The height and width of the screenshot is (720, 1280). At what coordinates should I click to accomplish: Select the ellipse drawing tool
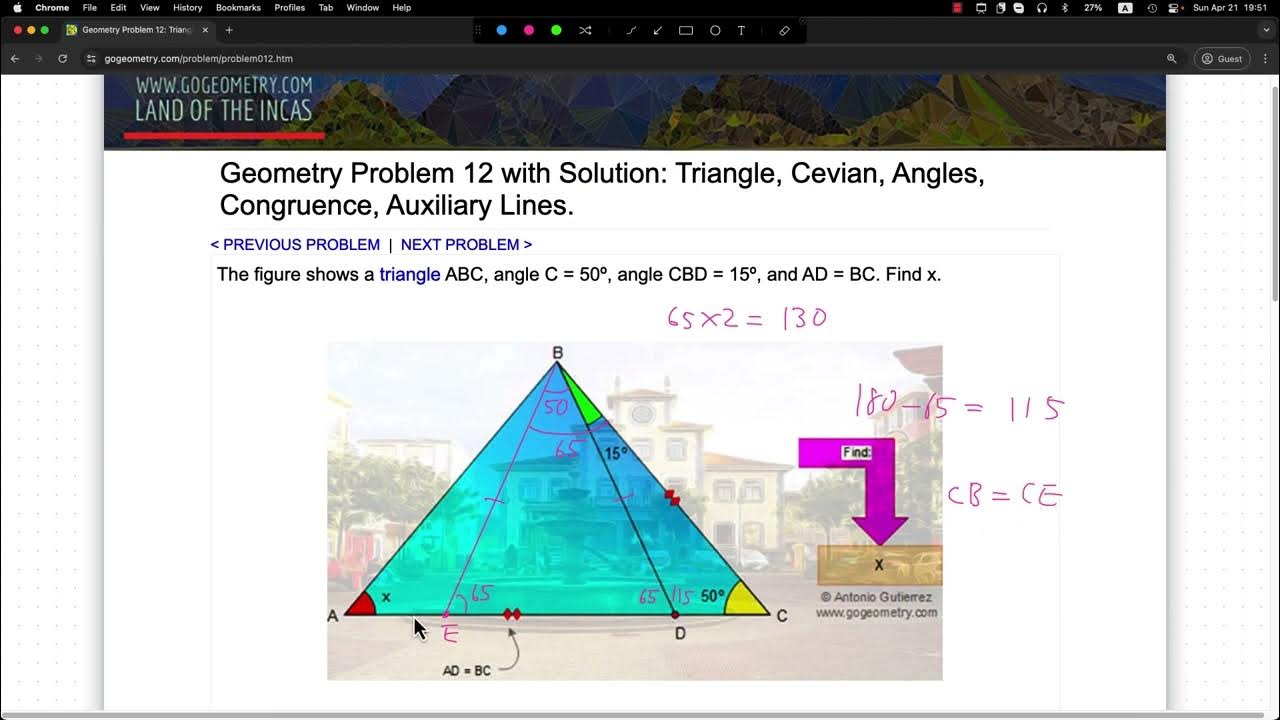tap(715, 30)
